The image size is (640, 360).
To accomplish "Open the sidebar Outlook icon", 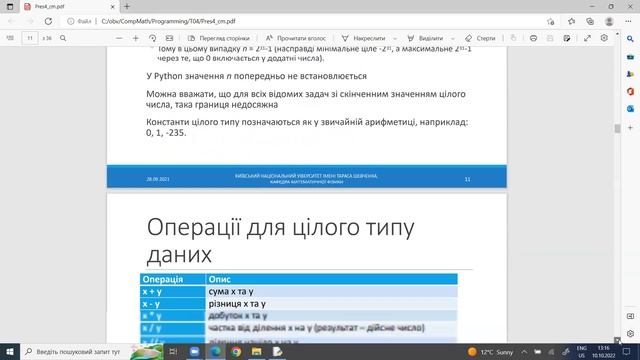I will (630, 109).
